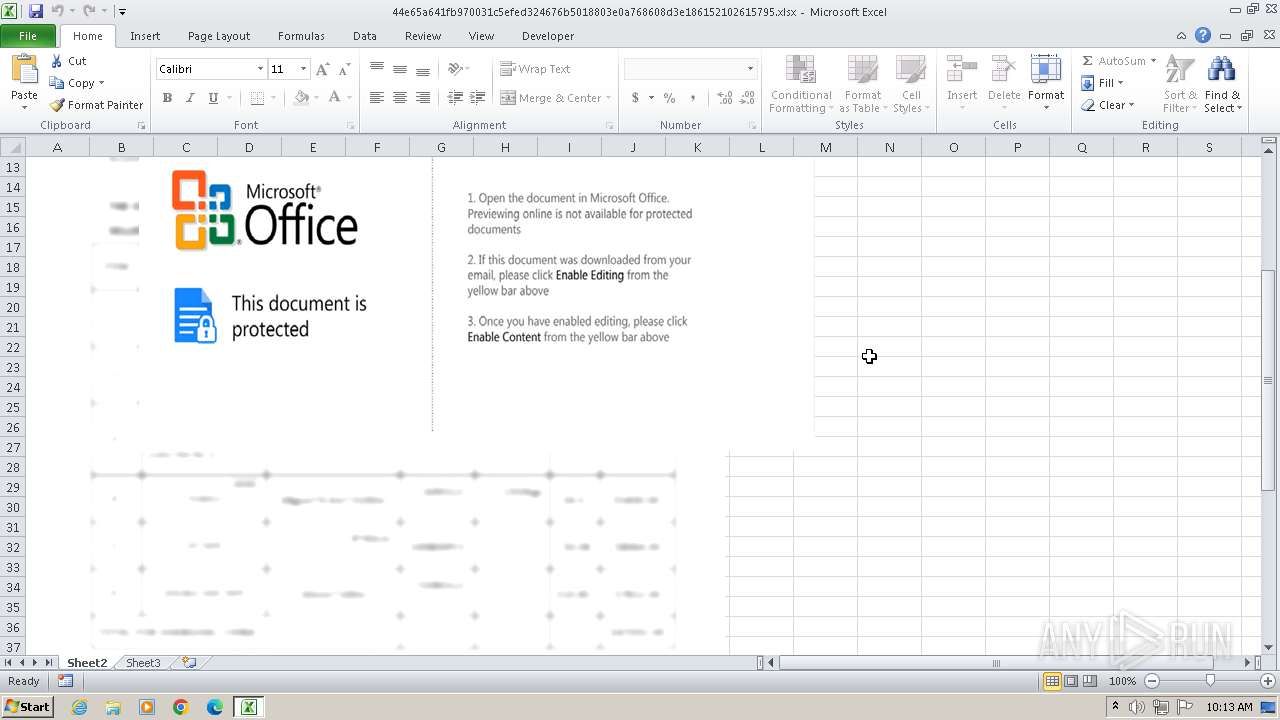Open Find & Select
The image size is (1280, 720).
(1222, 84)
